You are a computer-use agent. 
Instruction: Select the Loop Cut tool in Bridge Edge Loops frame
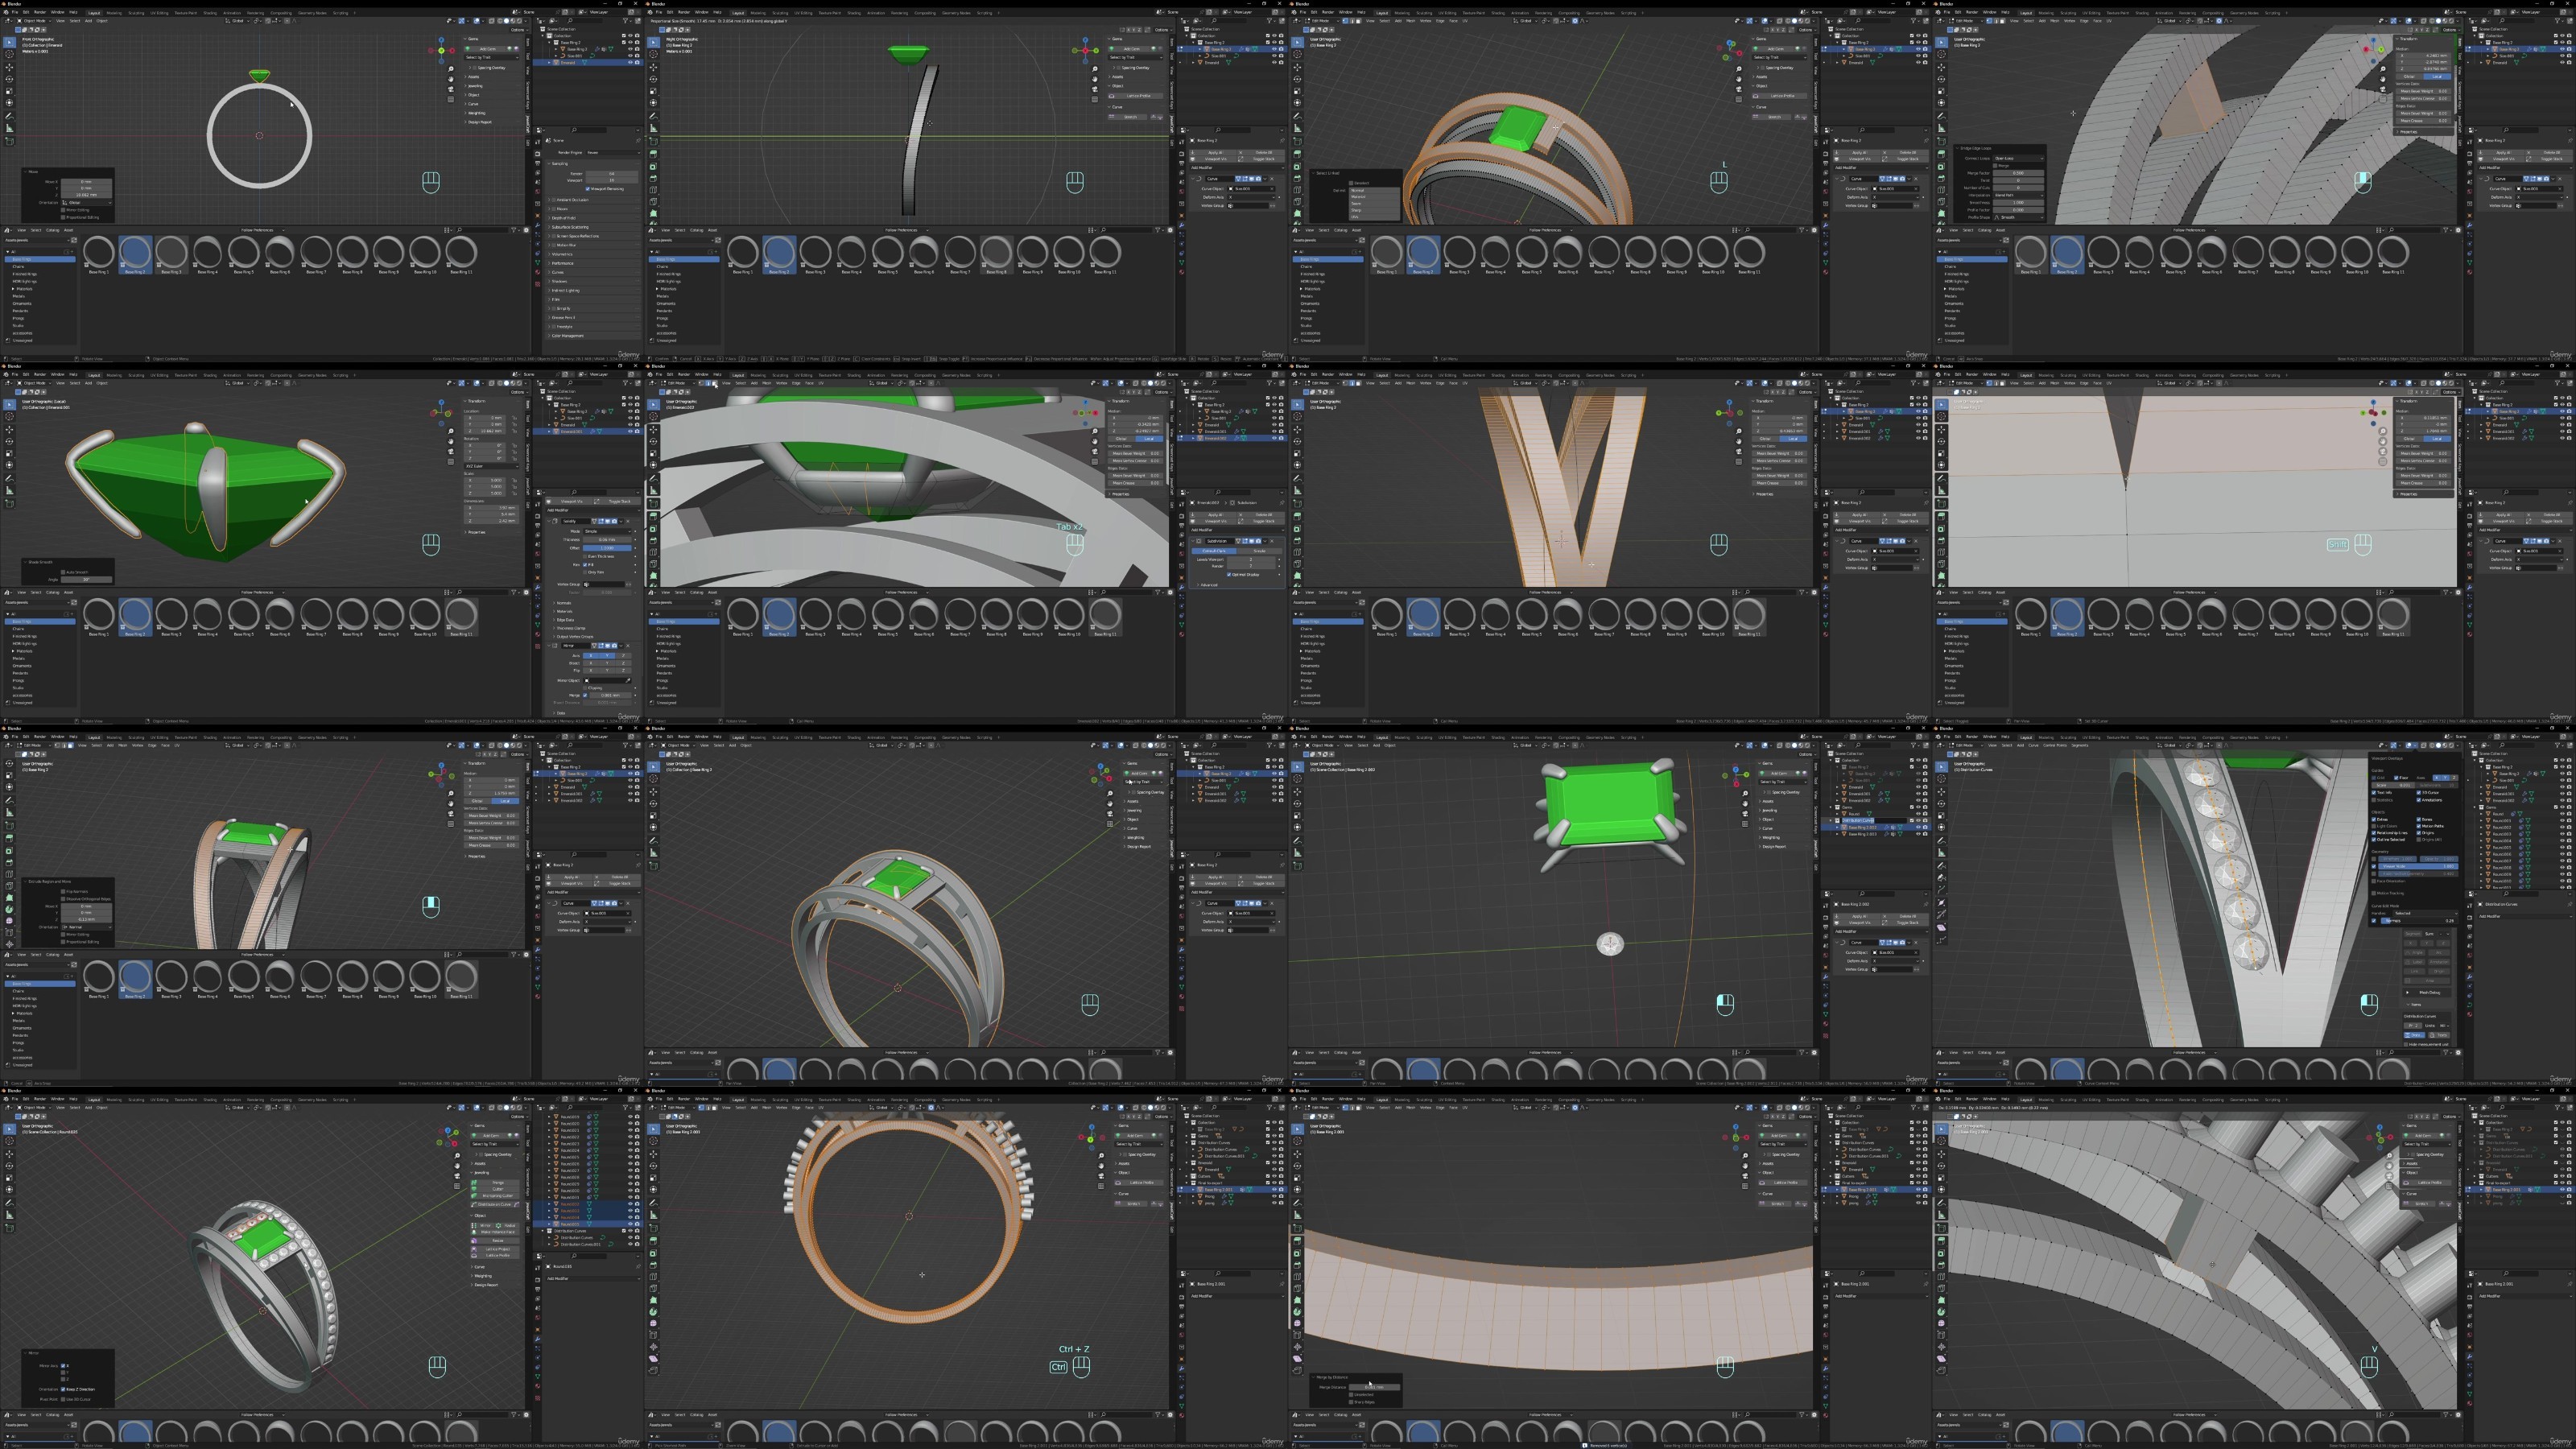pos(1941,190)
